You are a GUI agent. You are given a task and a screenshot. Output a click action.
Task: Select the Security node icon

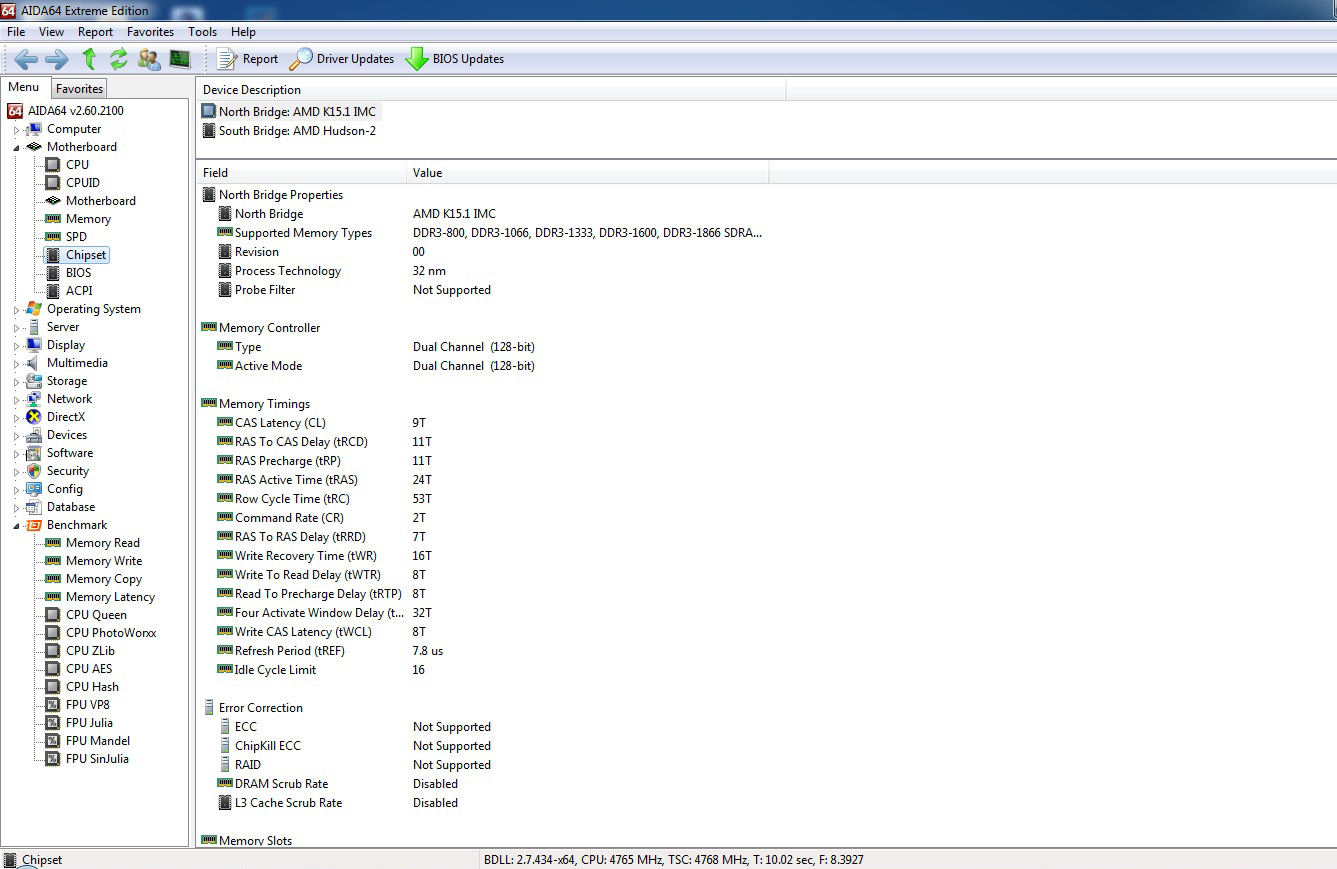(x=34, y=471)
